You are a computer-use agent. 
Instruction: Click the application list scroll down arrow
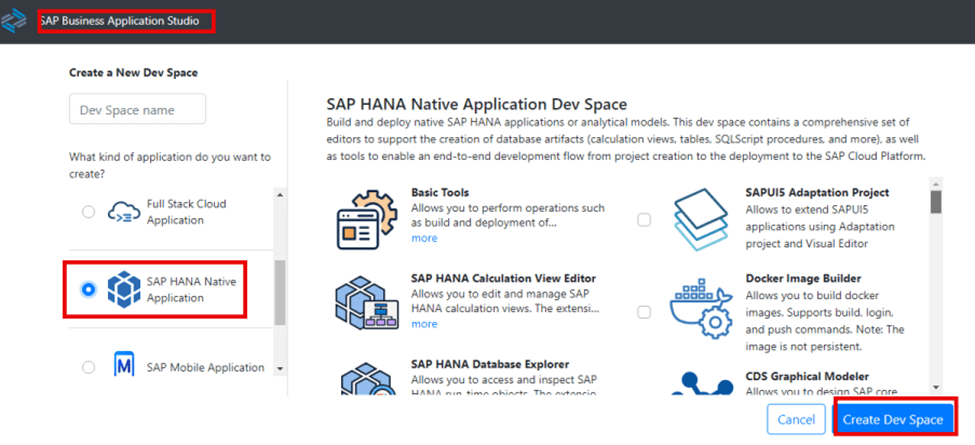pyautogui.click(x=280, y=369)
